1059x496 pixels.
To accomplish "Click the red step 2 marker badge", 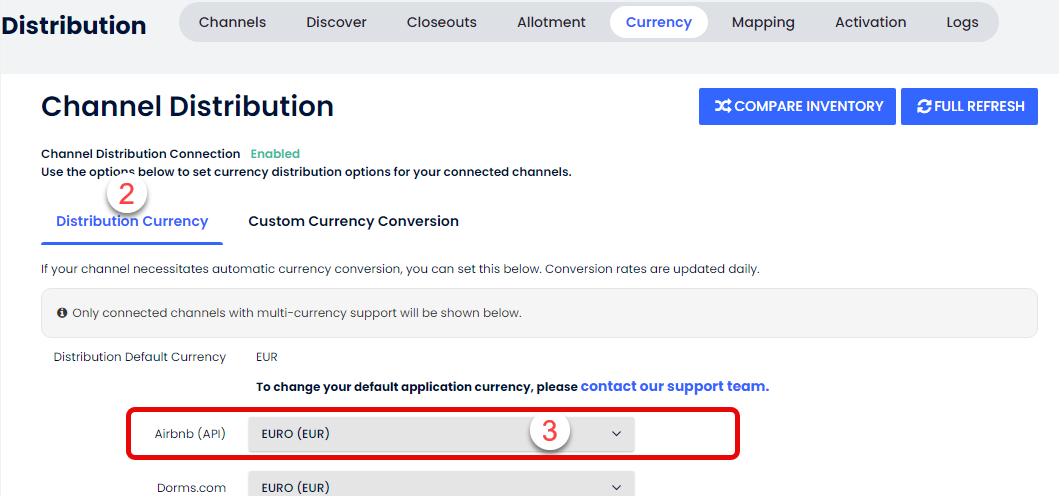I will [127, 194].
